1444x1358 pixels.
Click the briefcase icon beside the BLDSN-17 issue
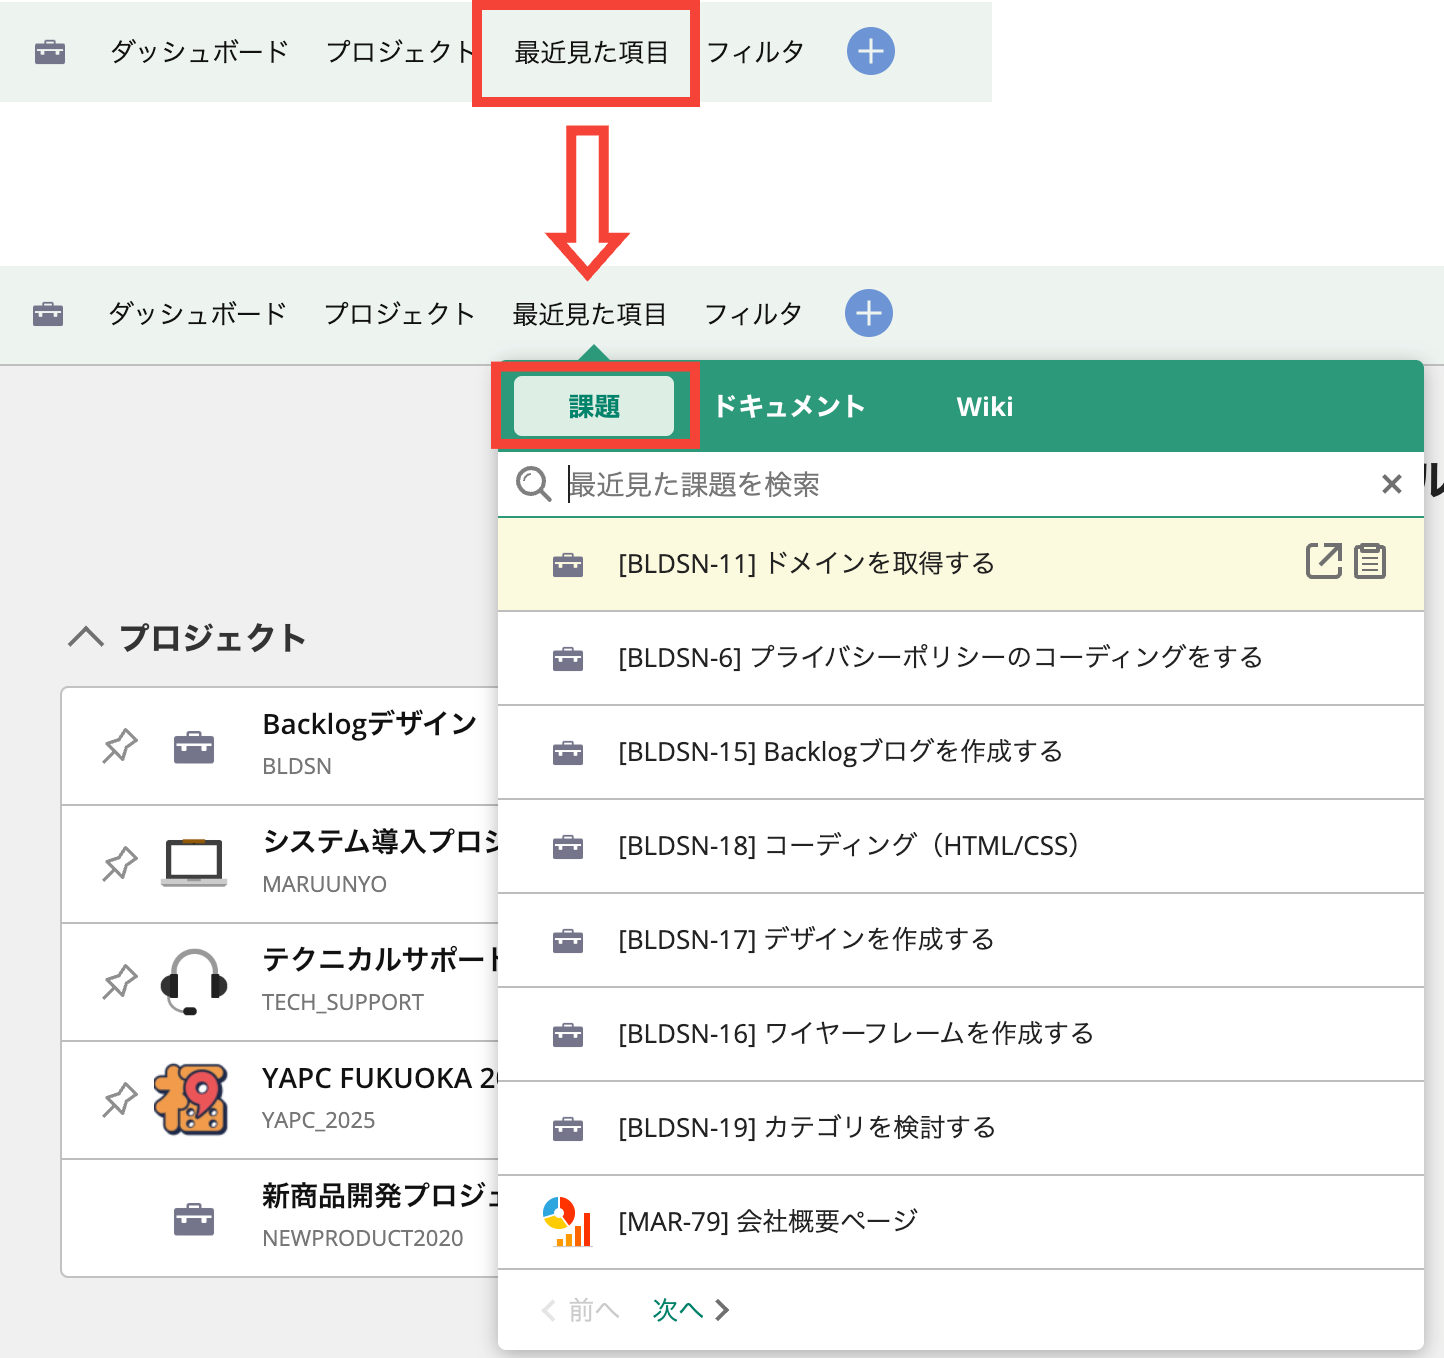coord(568,940)
